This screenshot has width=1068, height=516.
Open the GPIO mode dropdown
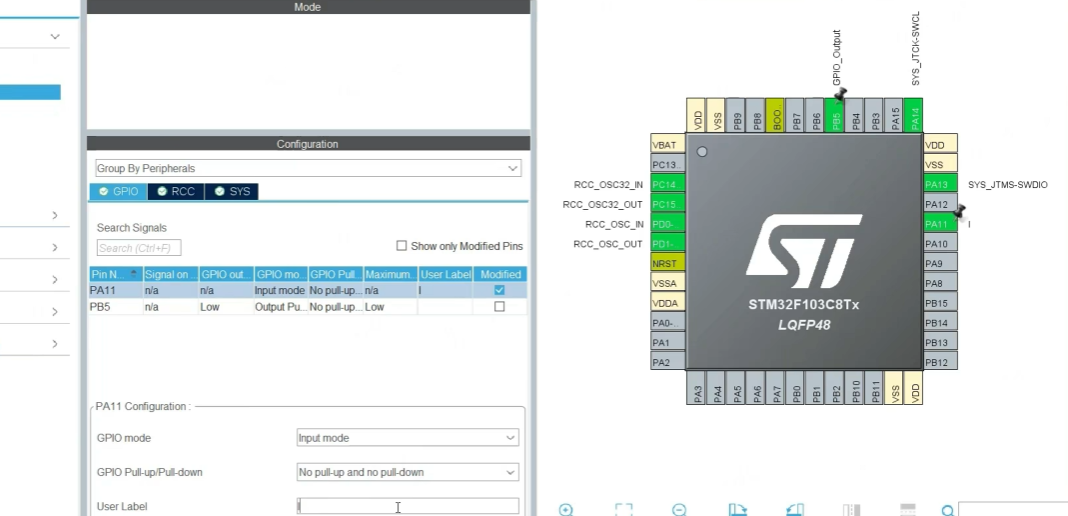(408, 438)
